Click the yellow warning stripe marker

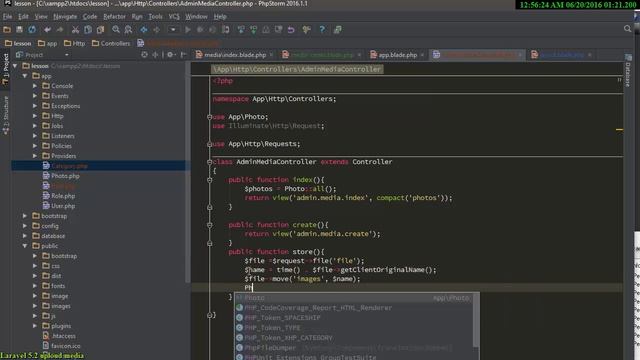pyautogui.click(x=619, y=130)
